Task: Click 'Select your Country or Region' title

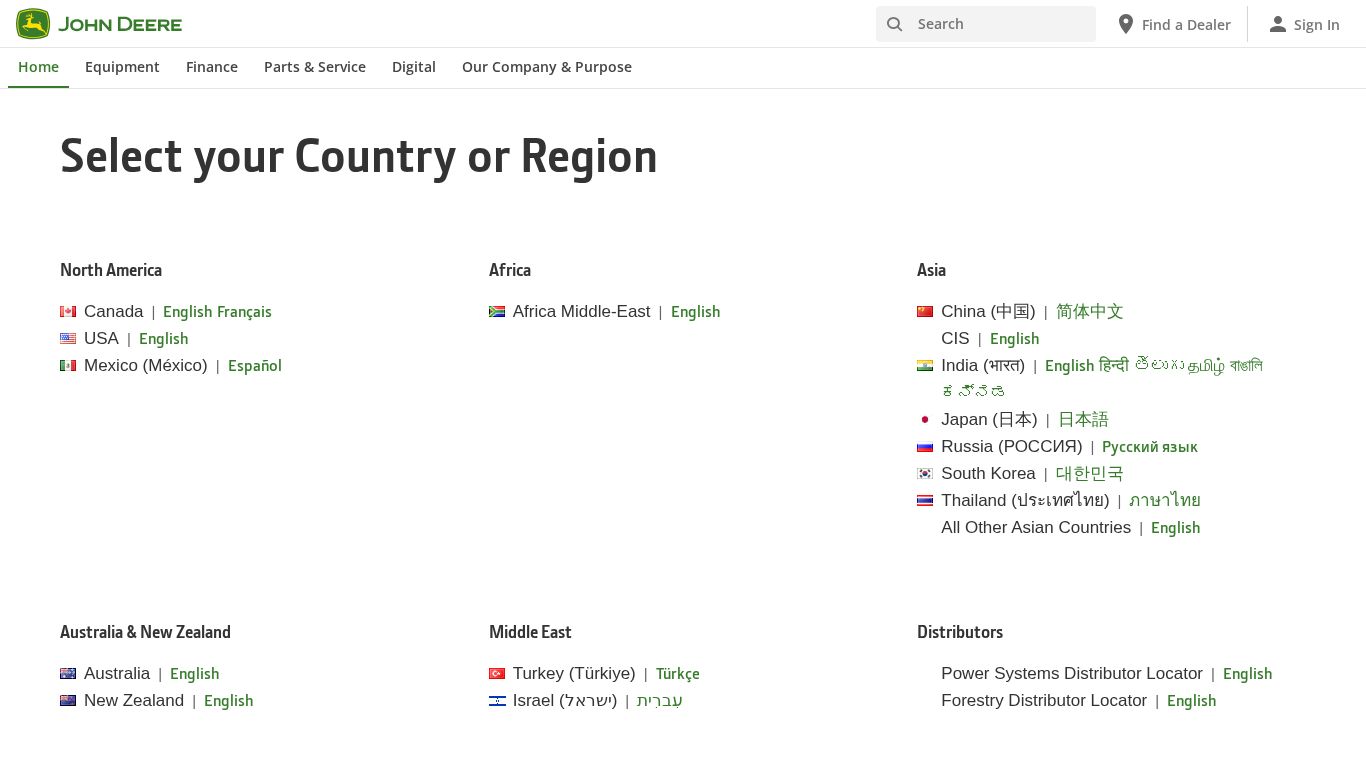Action: click(x=359, y=157)
